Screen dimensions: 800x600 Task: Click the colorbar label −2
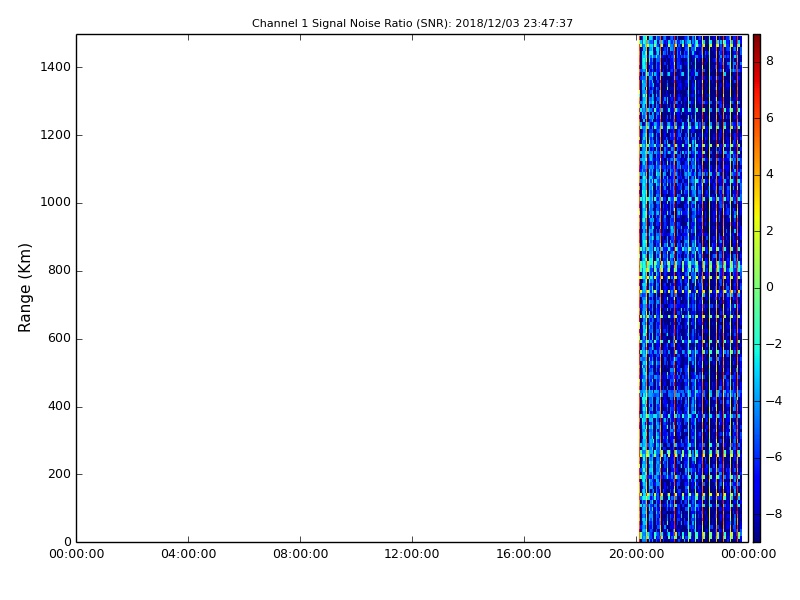(774, 344)
